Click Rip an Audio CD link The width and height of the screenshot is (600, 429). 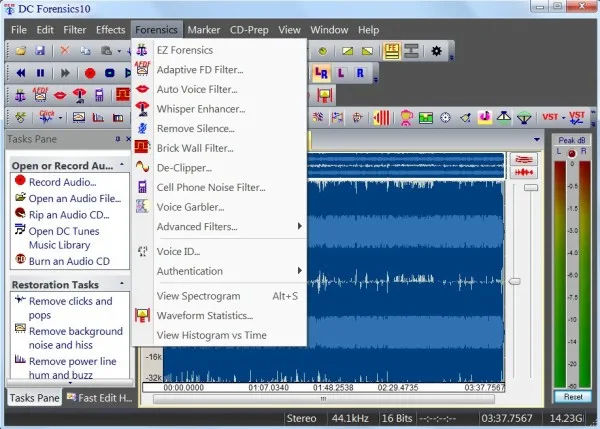coord(69,215)
